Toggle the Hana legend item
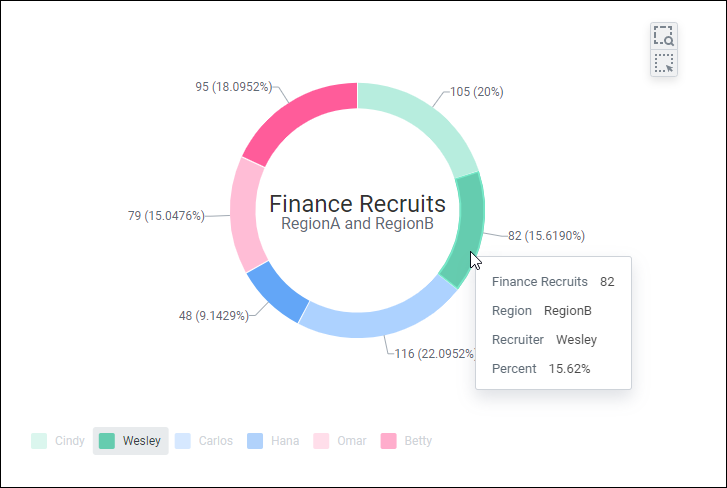Viewport: 727px width, 488px height. [x=273, y=441]
